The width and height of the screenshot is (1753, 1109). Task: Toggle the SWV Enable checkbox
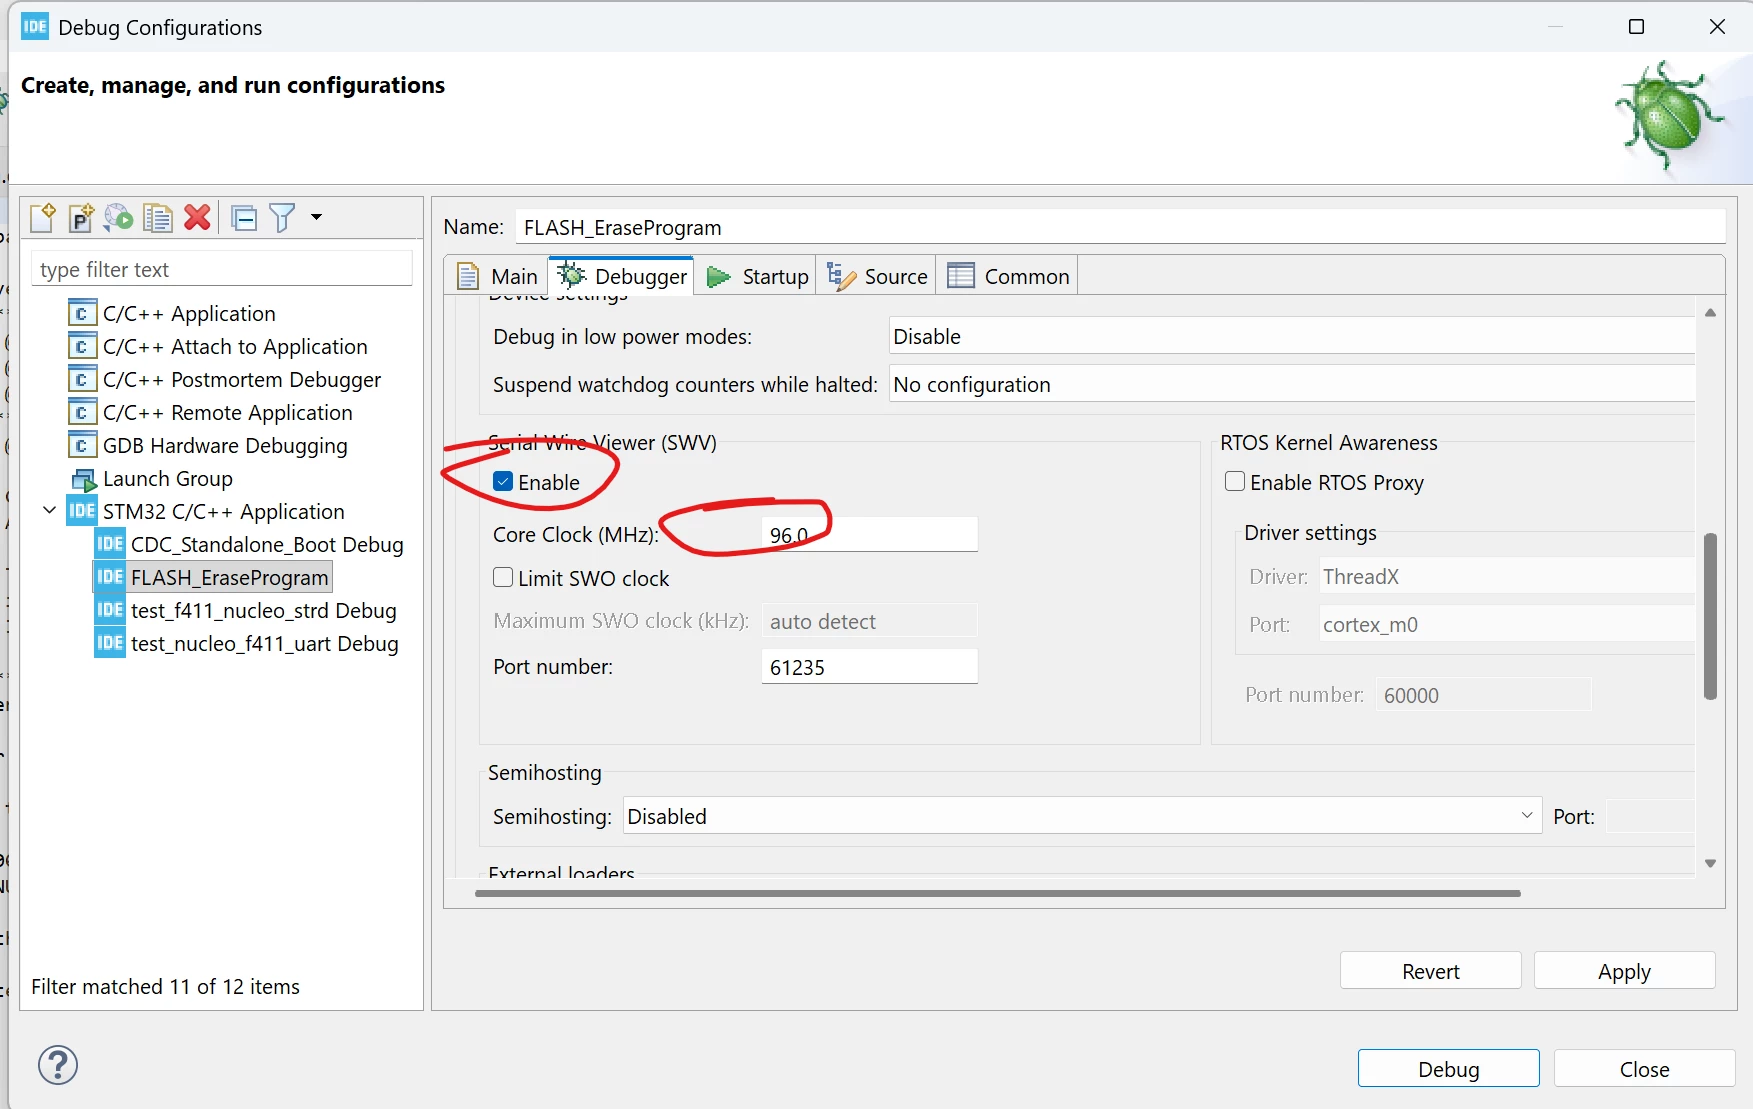click(503, 482)
